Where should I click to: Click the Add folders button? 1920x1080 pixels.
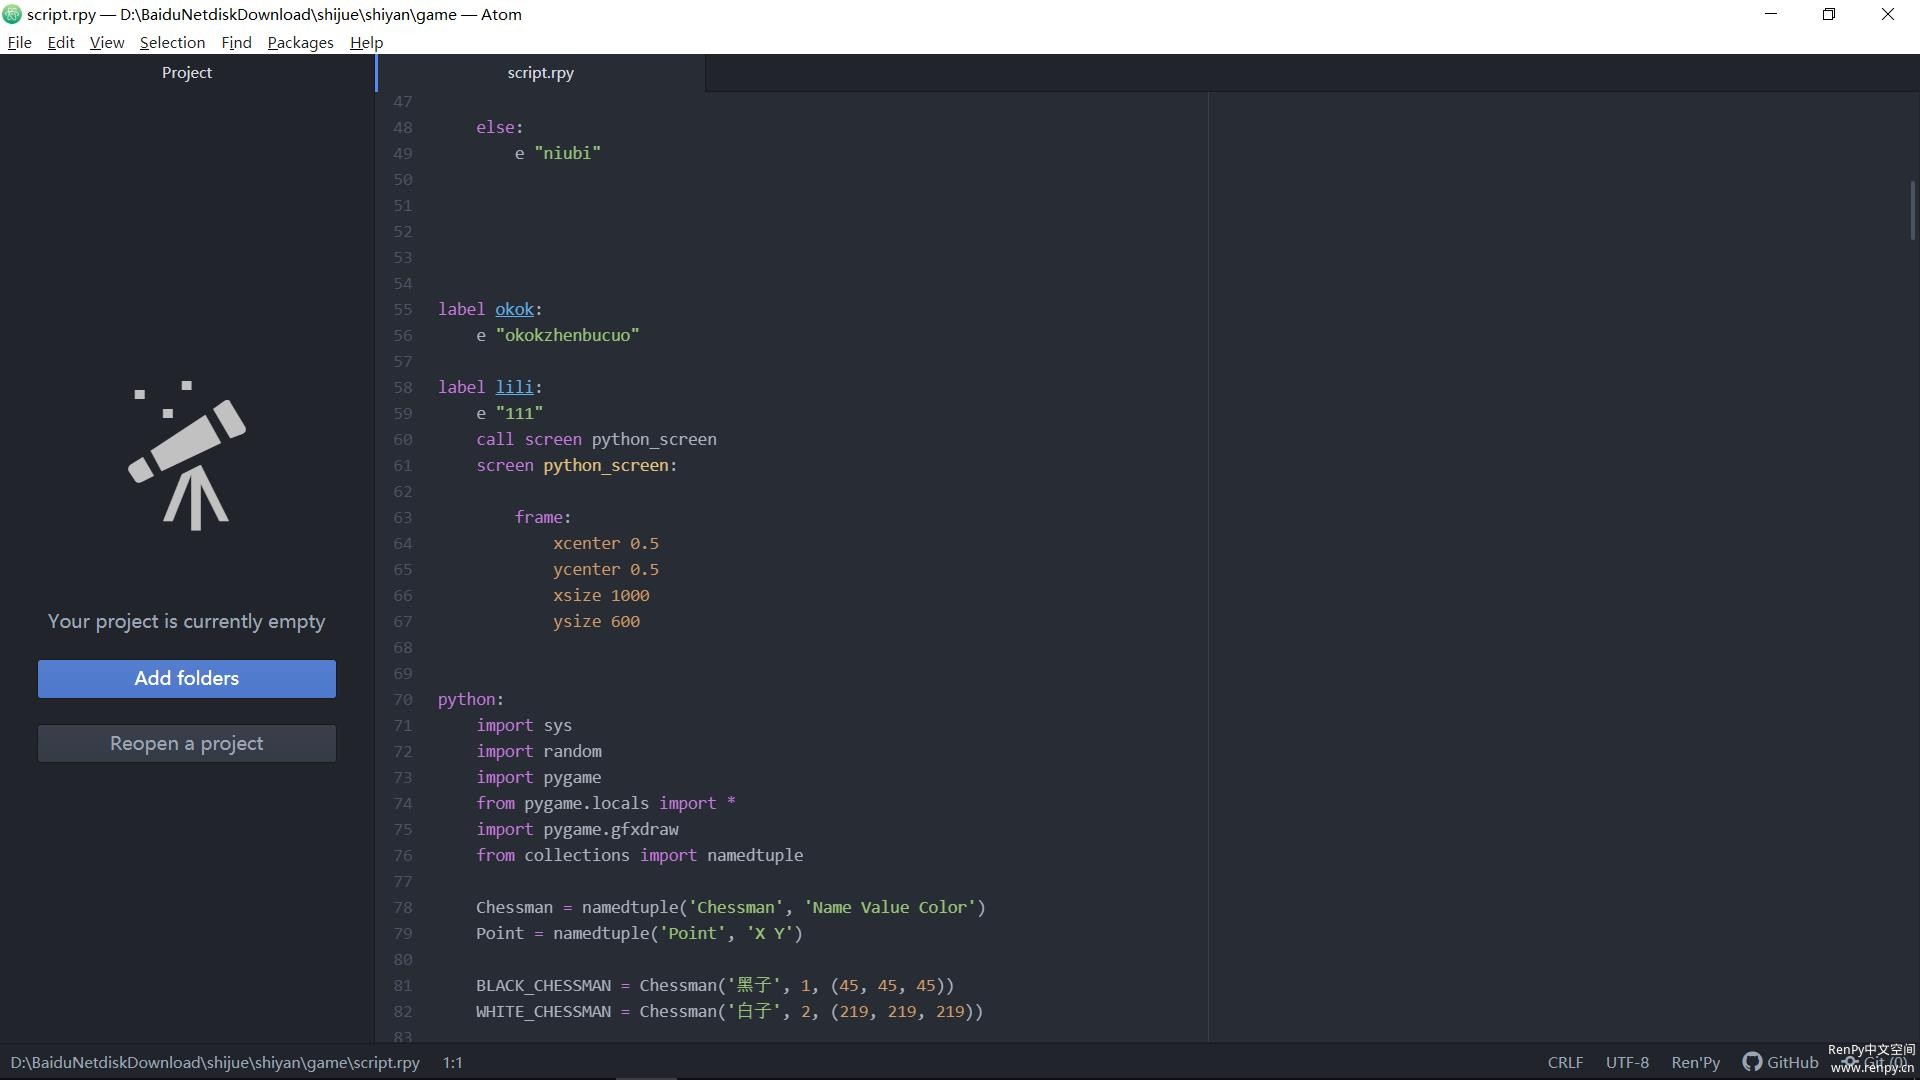(x=187, y=678)
